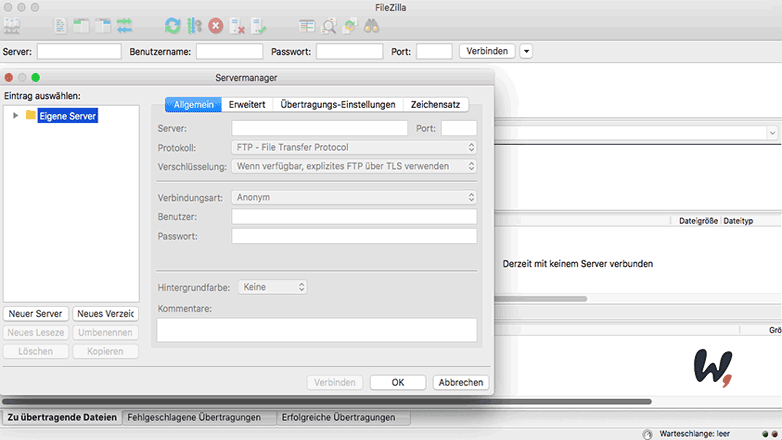The height and width of the screenshot is (440, 782).
Task: Click the red cancel operation icon
Action: [215, 26]
